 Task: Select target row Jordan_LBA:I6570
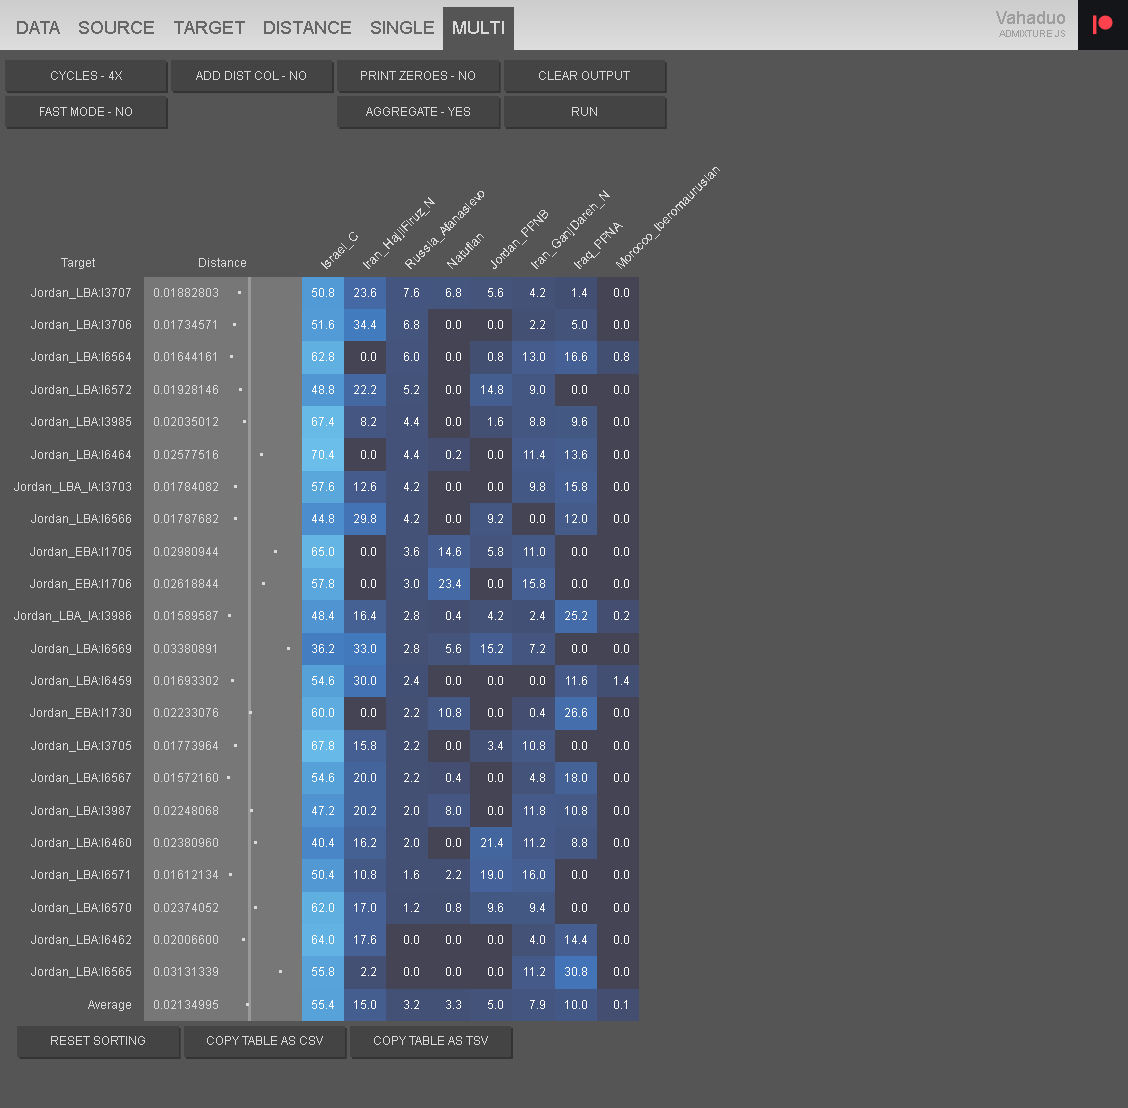click(81, 908)
